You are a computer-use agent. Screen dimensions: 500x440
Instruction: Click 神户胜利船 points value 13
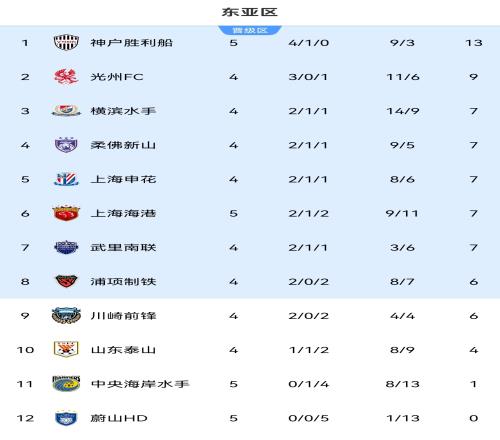pos(474,43)
